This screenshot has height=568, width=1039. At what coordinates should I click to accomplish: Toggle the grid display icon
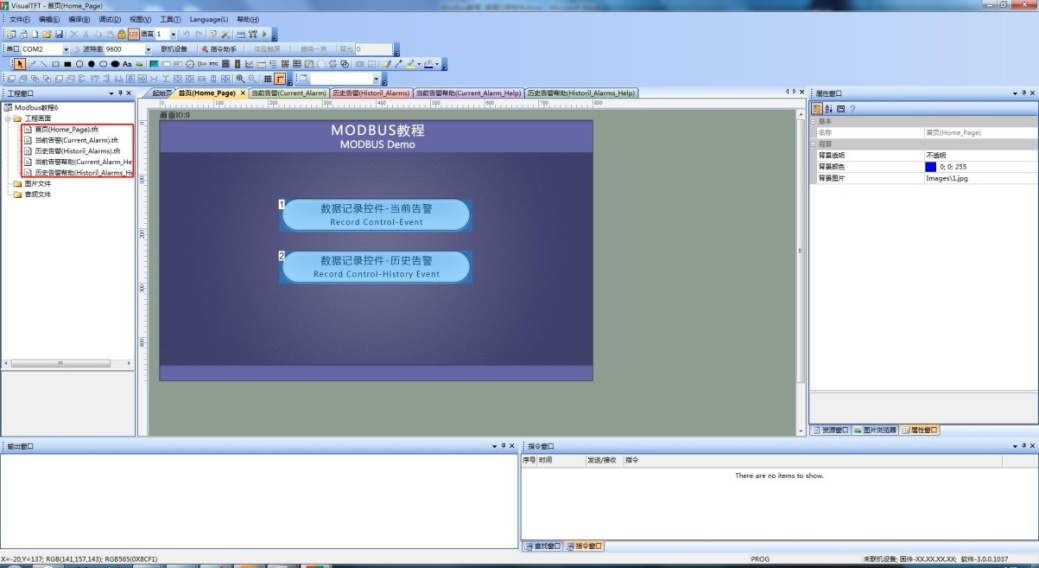pos(268,79)
